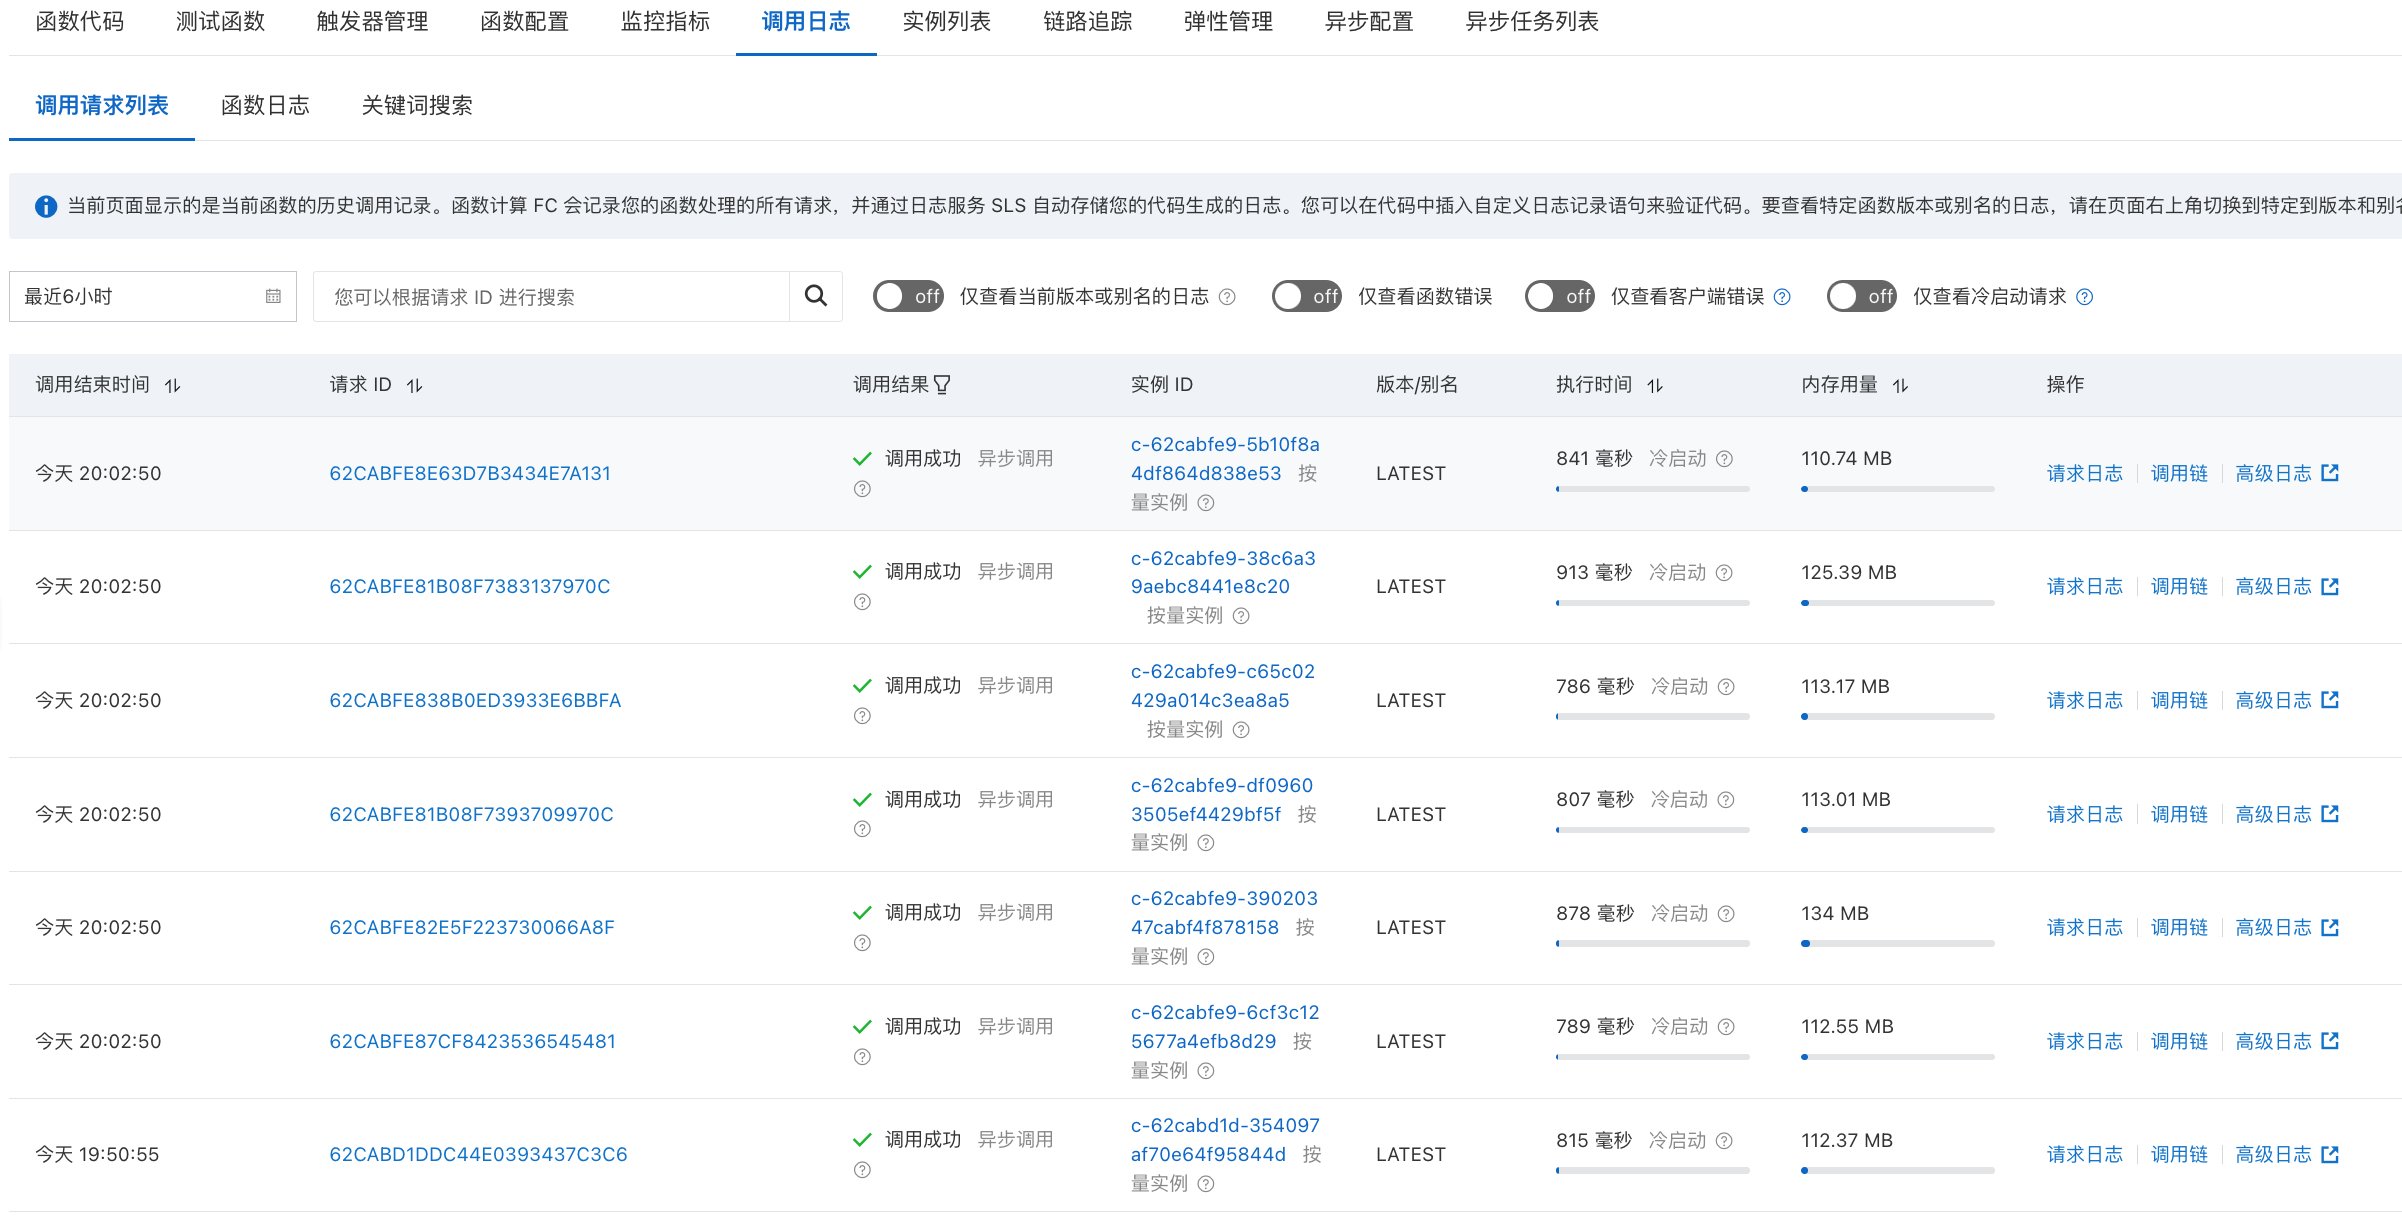Click 冷启动 help icon in 786 毫秒 row
This screenshot has width=2402, height=1224.
[1726, 687]
